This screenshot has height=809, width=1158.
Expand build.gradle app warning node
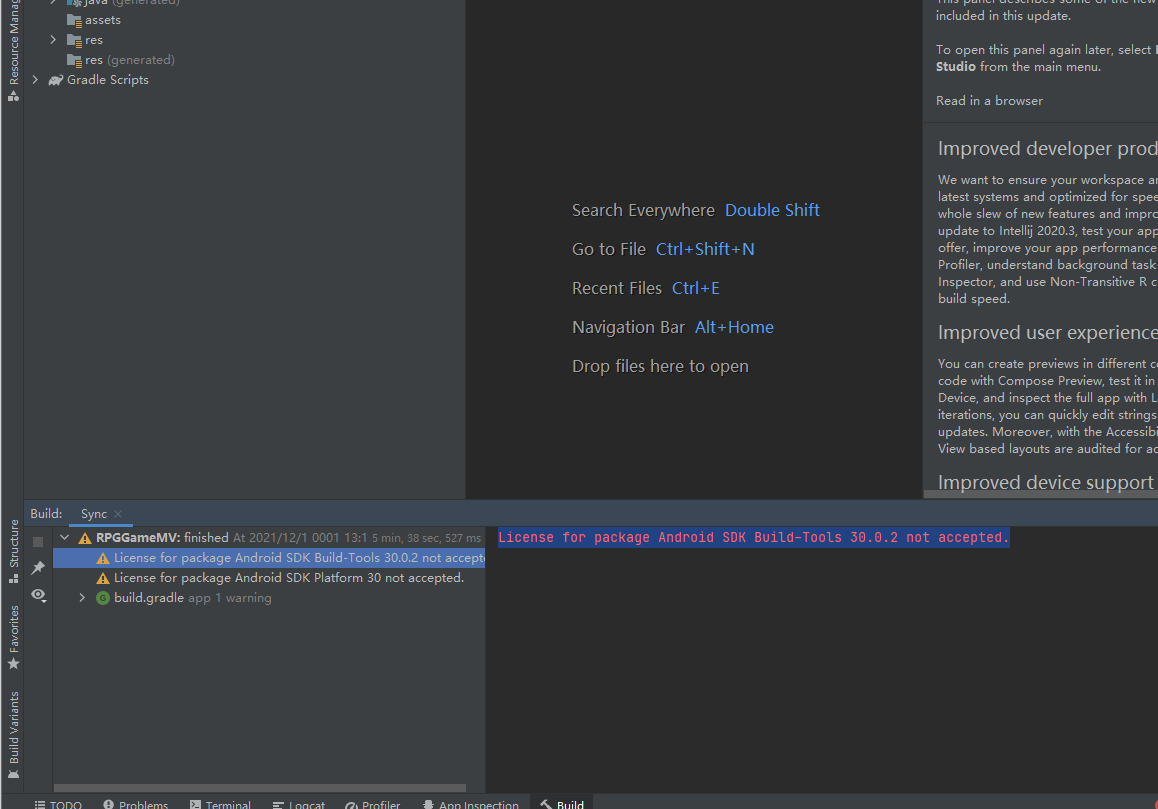click(82, 598)
